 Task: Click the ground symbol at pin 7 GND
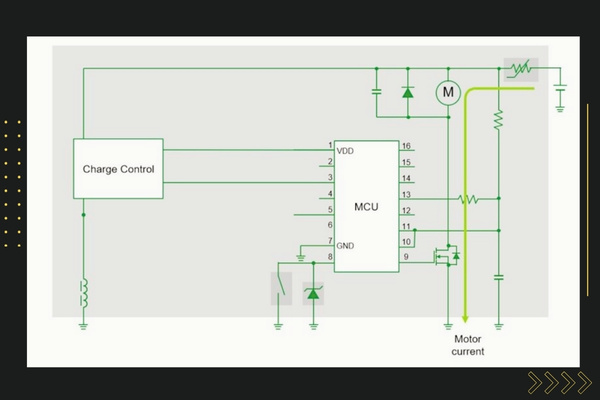pos(301,258)
